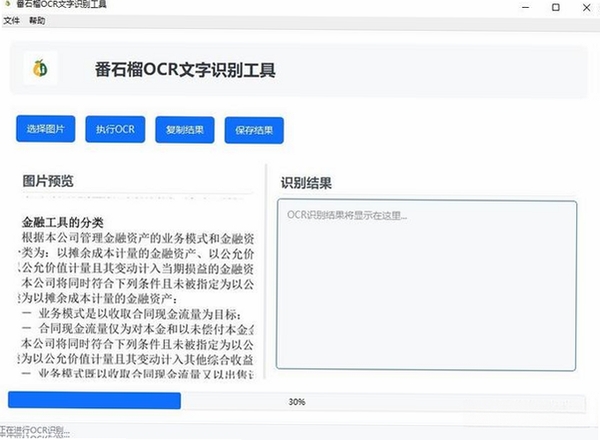Minimize the OCR tool window

(x=526, y=7)
